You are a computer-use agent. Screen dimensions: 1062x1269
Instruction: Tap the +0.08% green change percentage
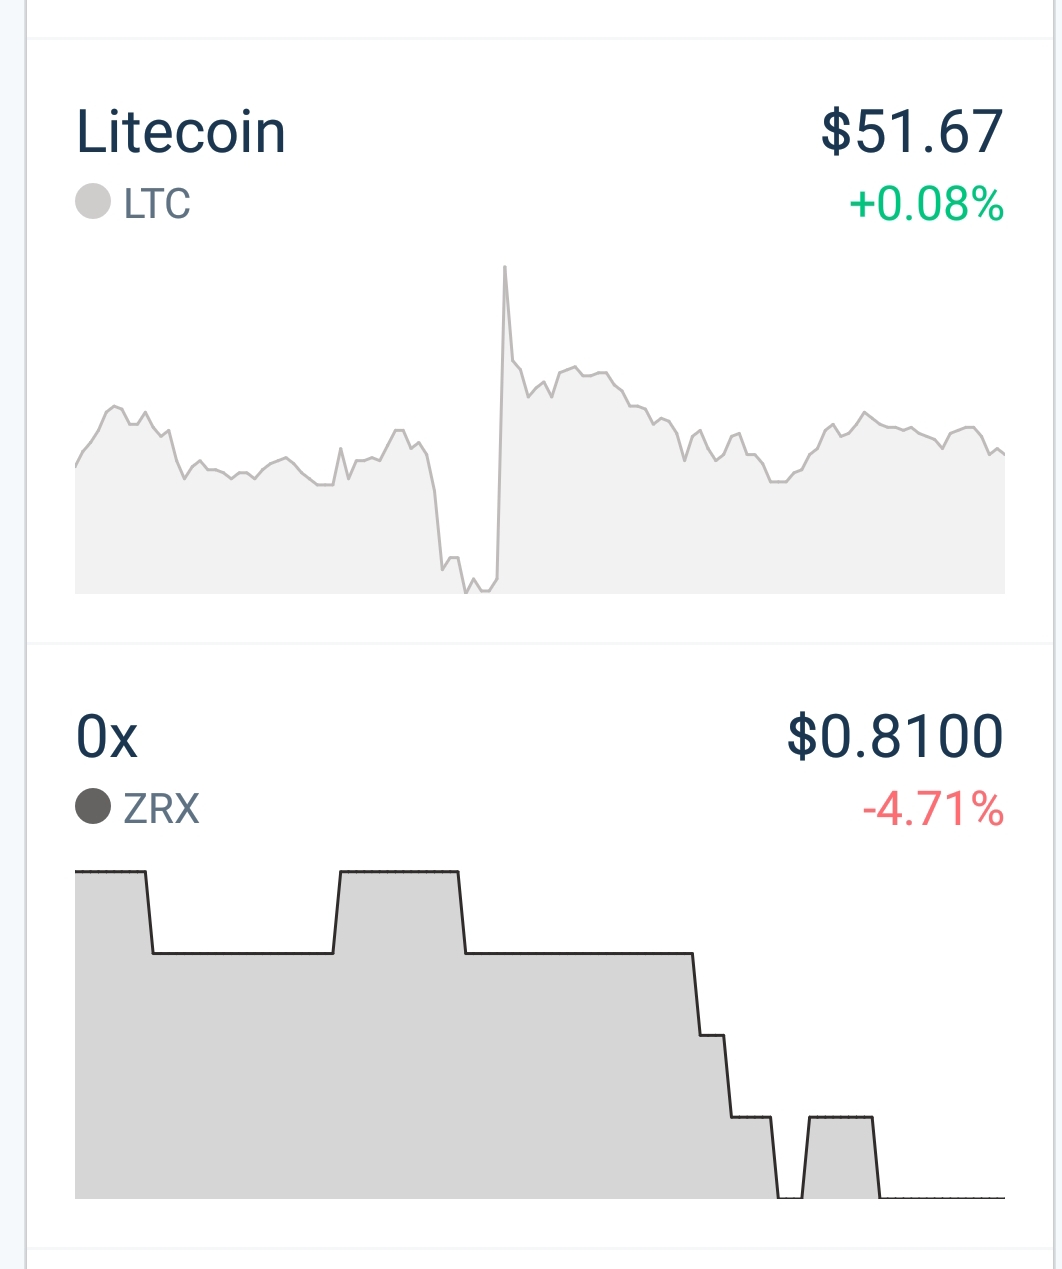[x=926, y=204]
